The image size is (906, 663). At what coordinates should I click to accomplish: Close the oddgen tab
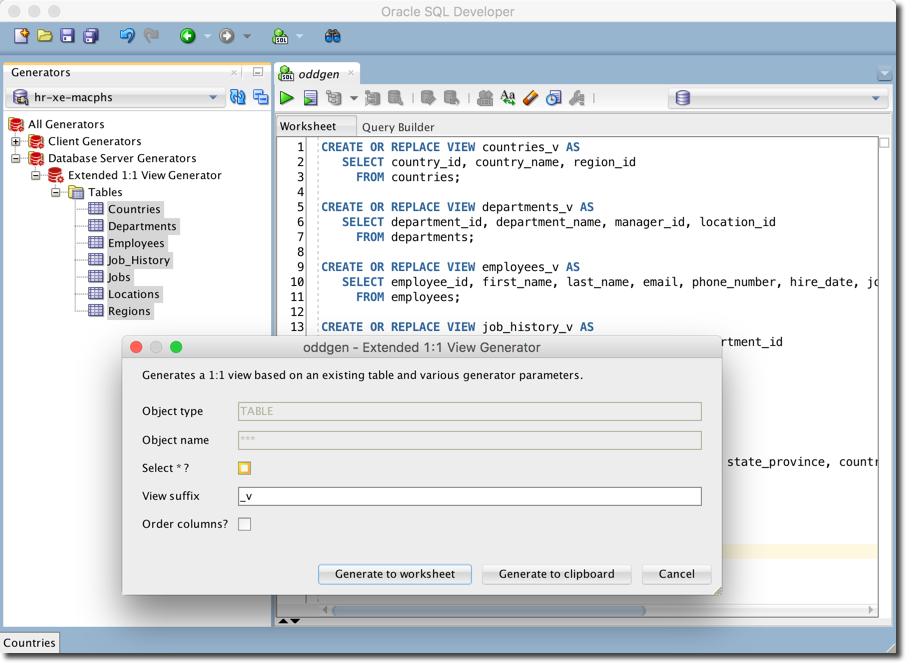tap(351, 73)
